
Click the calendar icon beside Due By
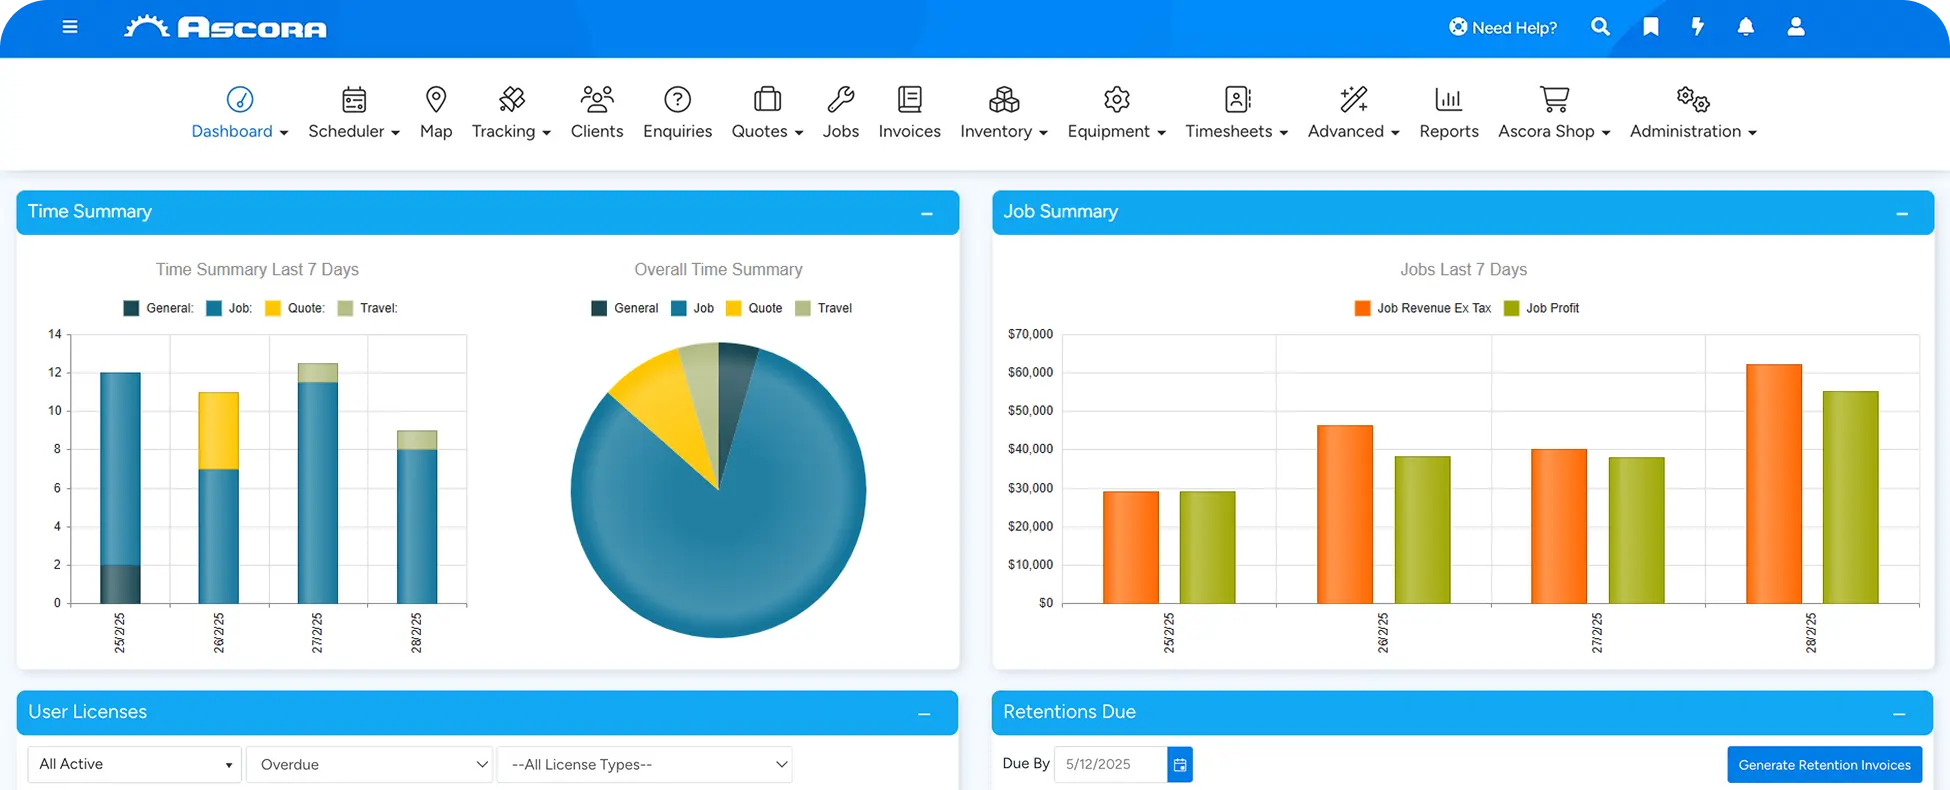point(1180,765)
